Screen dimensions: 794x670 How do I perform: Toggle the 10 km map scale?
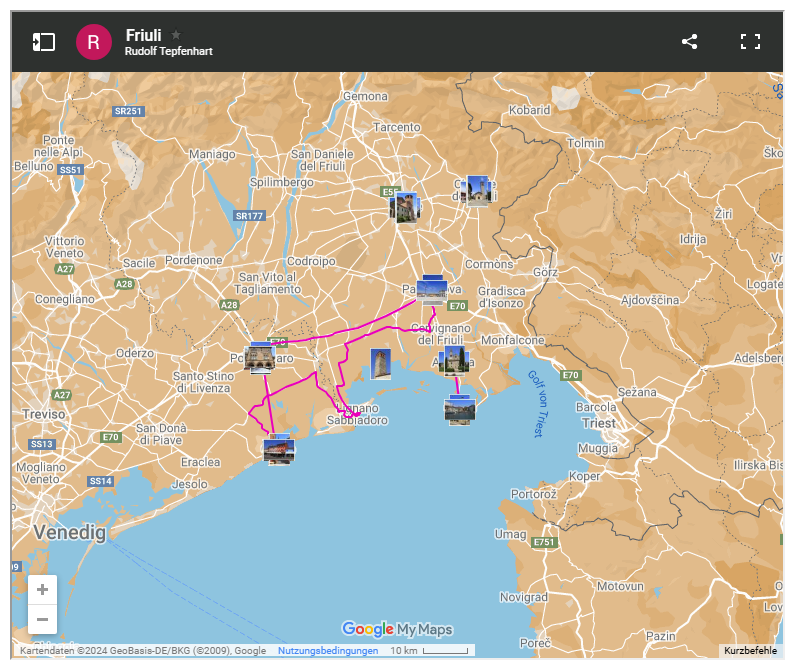pos(428,651)
